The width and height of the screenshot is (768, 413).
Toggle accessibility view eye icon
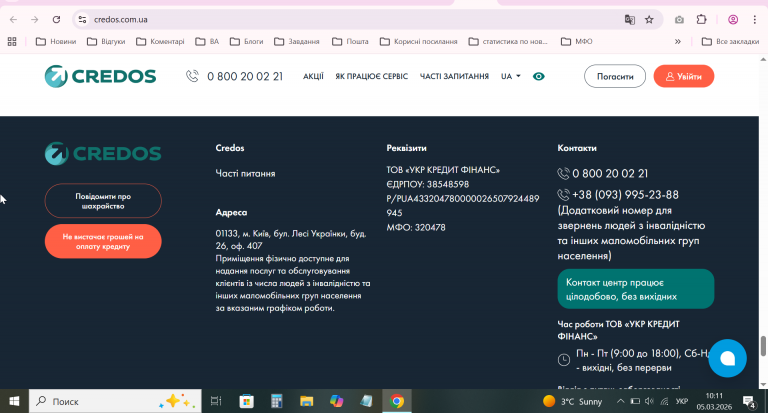pos(538,76)
